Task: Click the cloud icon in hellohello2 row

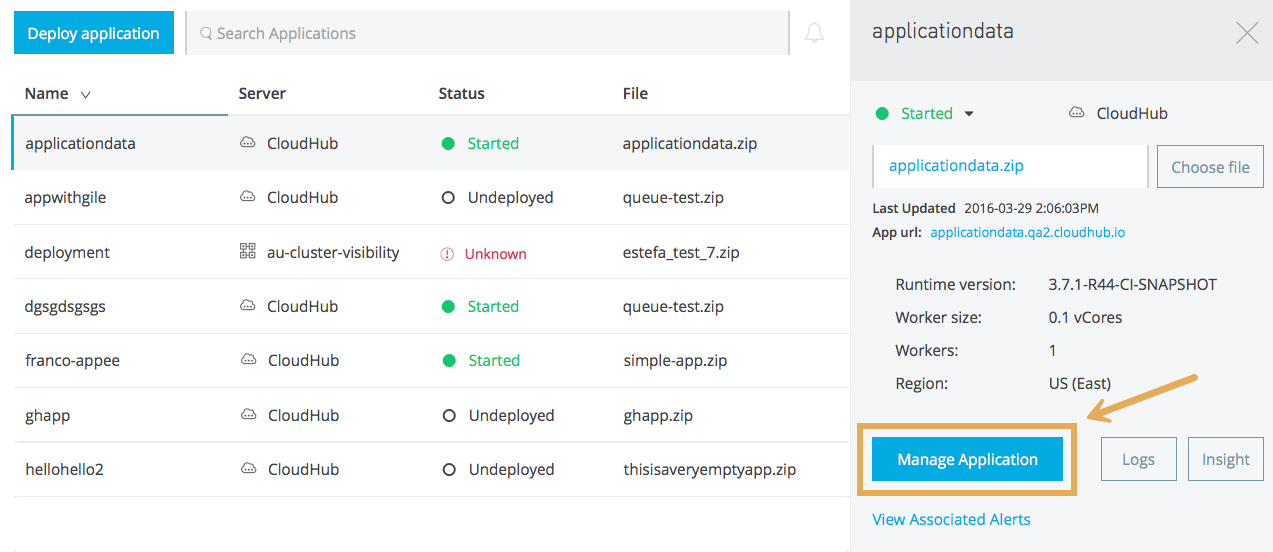Action: tap(247, 469)
